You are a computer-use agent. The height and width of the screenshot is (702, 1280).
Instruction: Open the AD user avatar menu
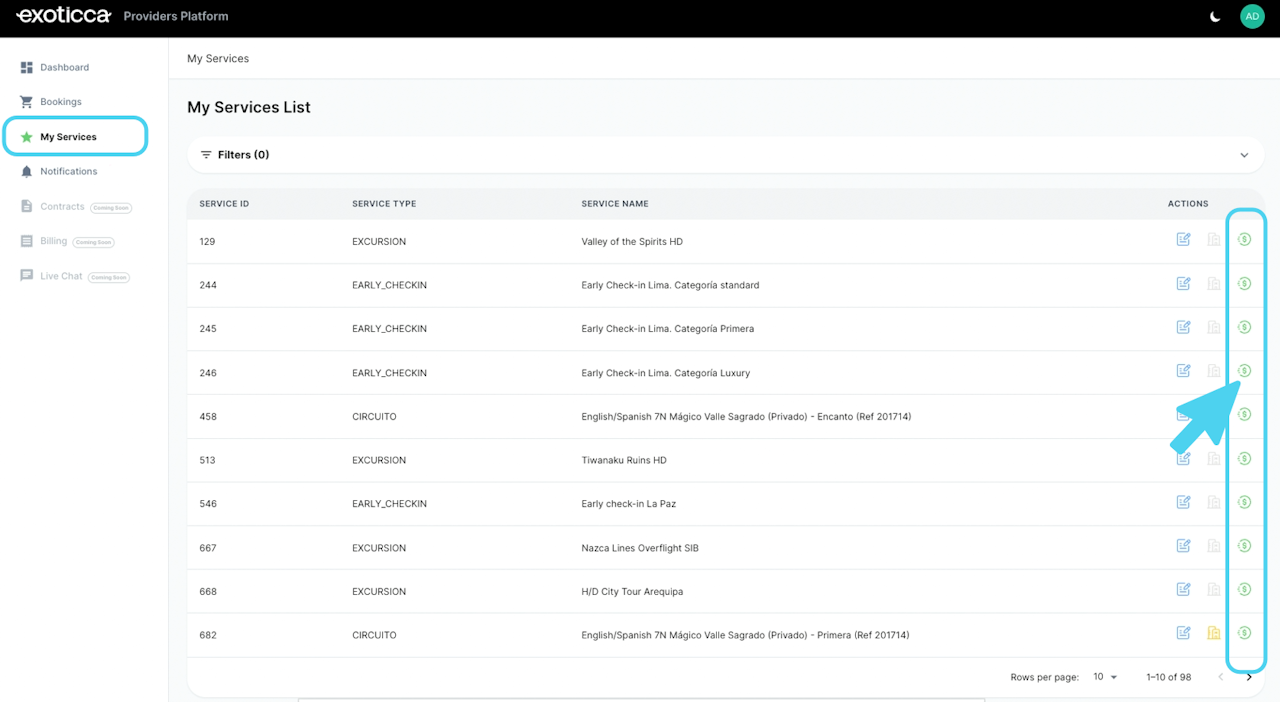(1252, 16)
